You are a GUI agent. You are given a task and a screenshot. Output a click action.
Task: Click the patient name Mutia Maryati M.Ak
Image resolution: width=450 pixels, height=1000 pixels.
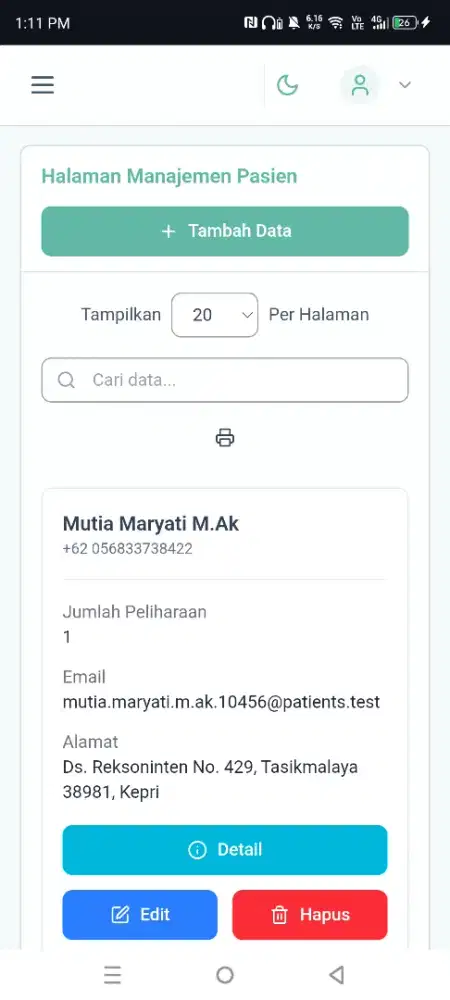pos(151,524)
